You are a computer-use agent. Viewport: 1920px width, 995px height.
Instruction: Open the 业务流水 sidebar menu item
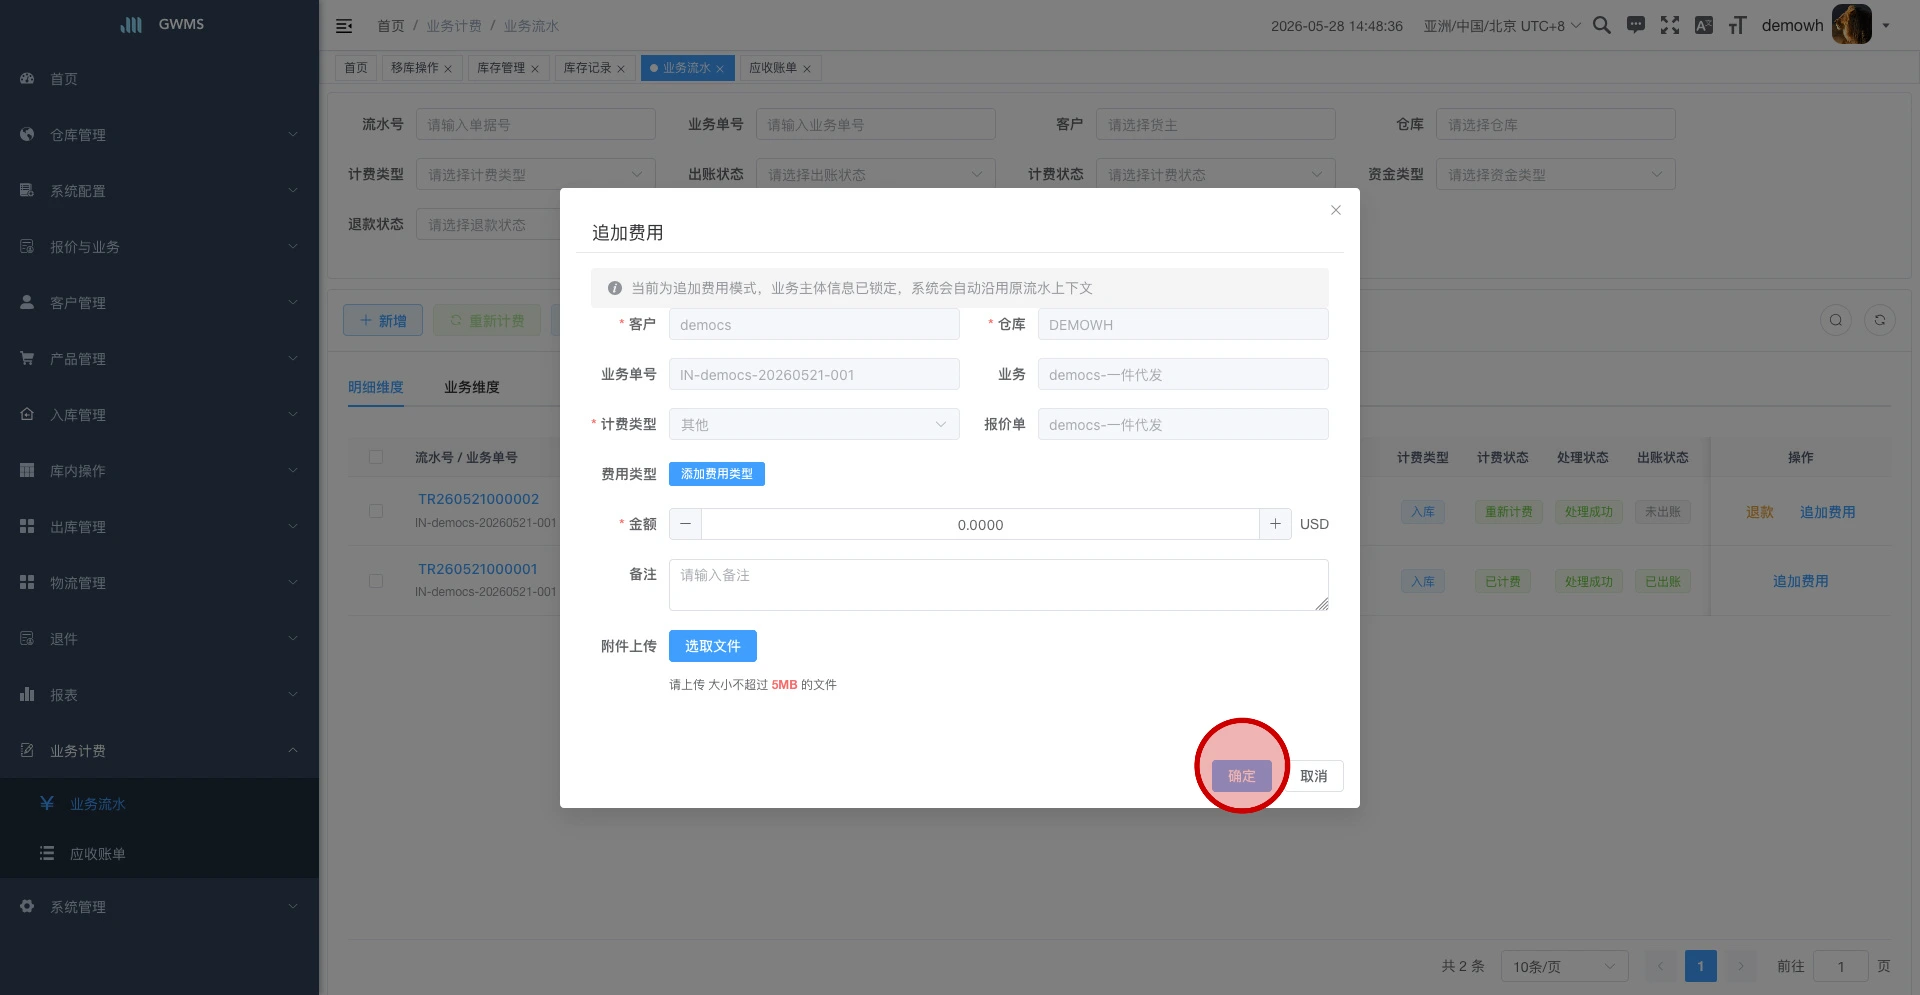[160, 803]
